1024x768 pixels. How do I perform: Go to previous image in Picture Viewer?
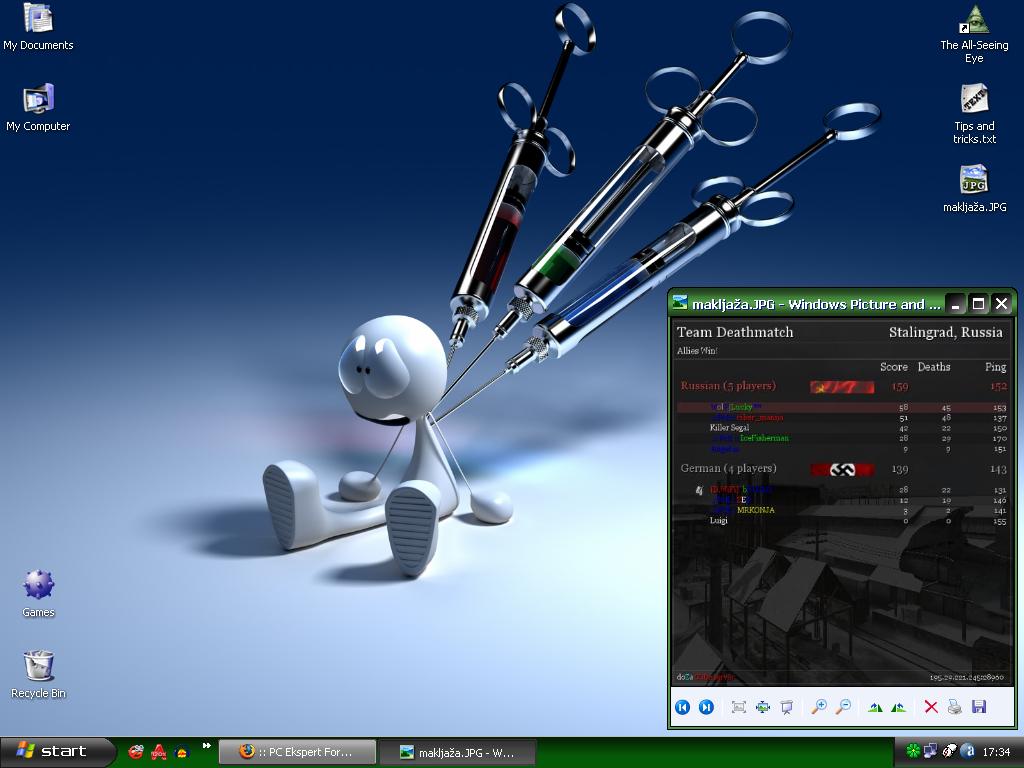(x=683, y=707)
